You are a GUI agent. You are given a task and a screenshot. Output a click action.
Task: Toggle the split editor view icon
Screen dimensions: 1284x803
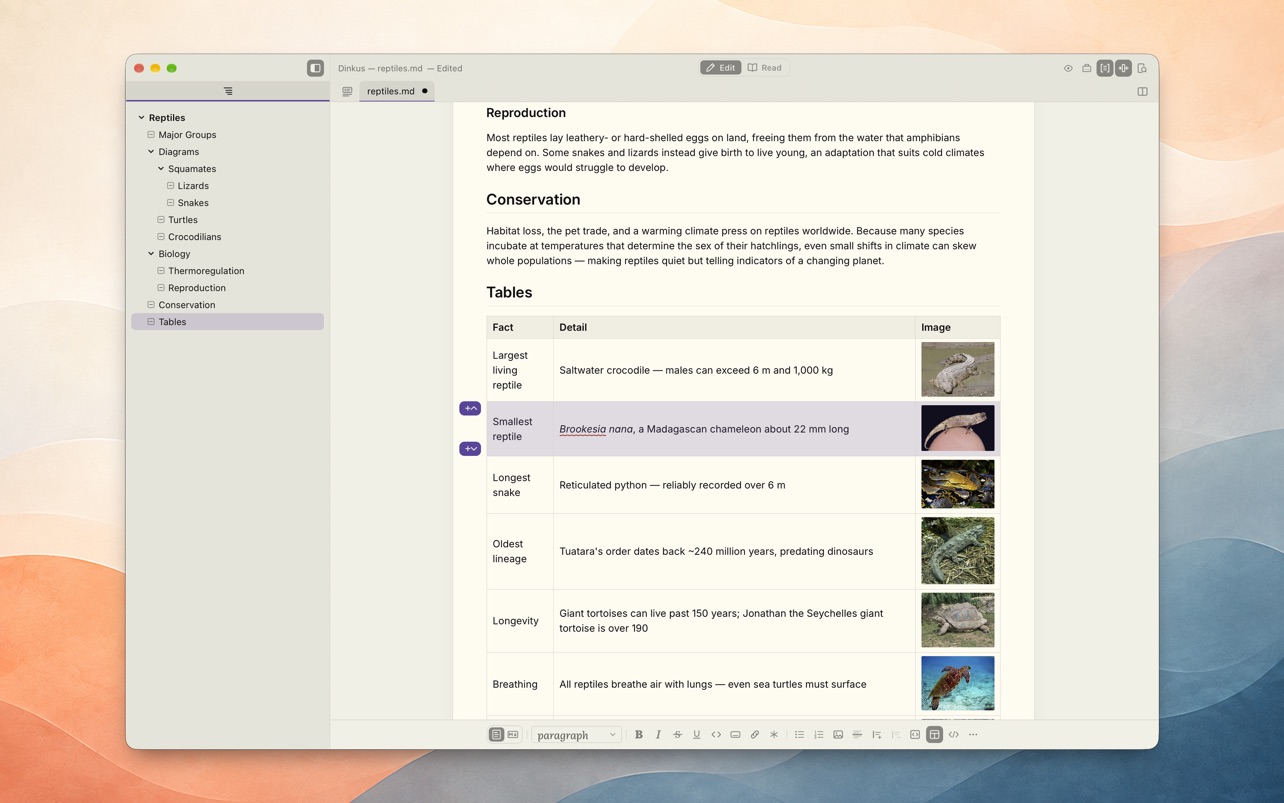(x=1142, y=91)
